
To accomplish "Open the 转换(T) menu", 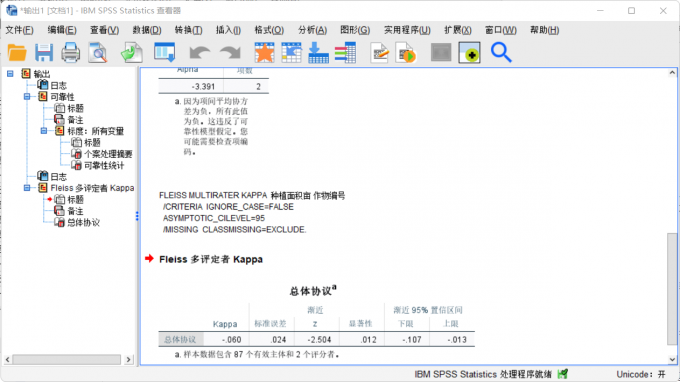I will point(189,30).
